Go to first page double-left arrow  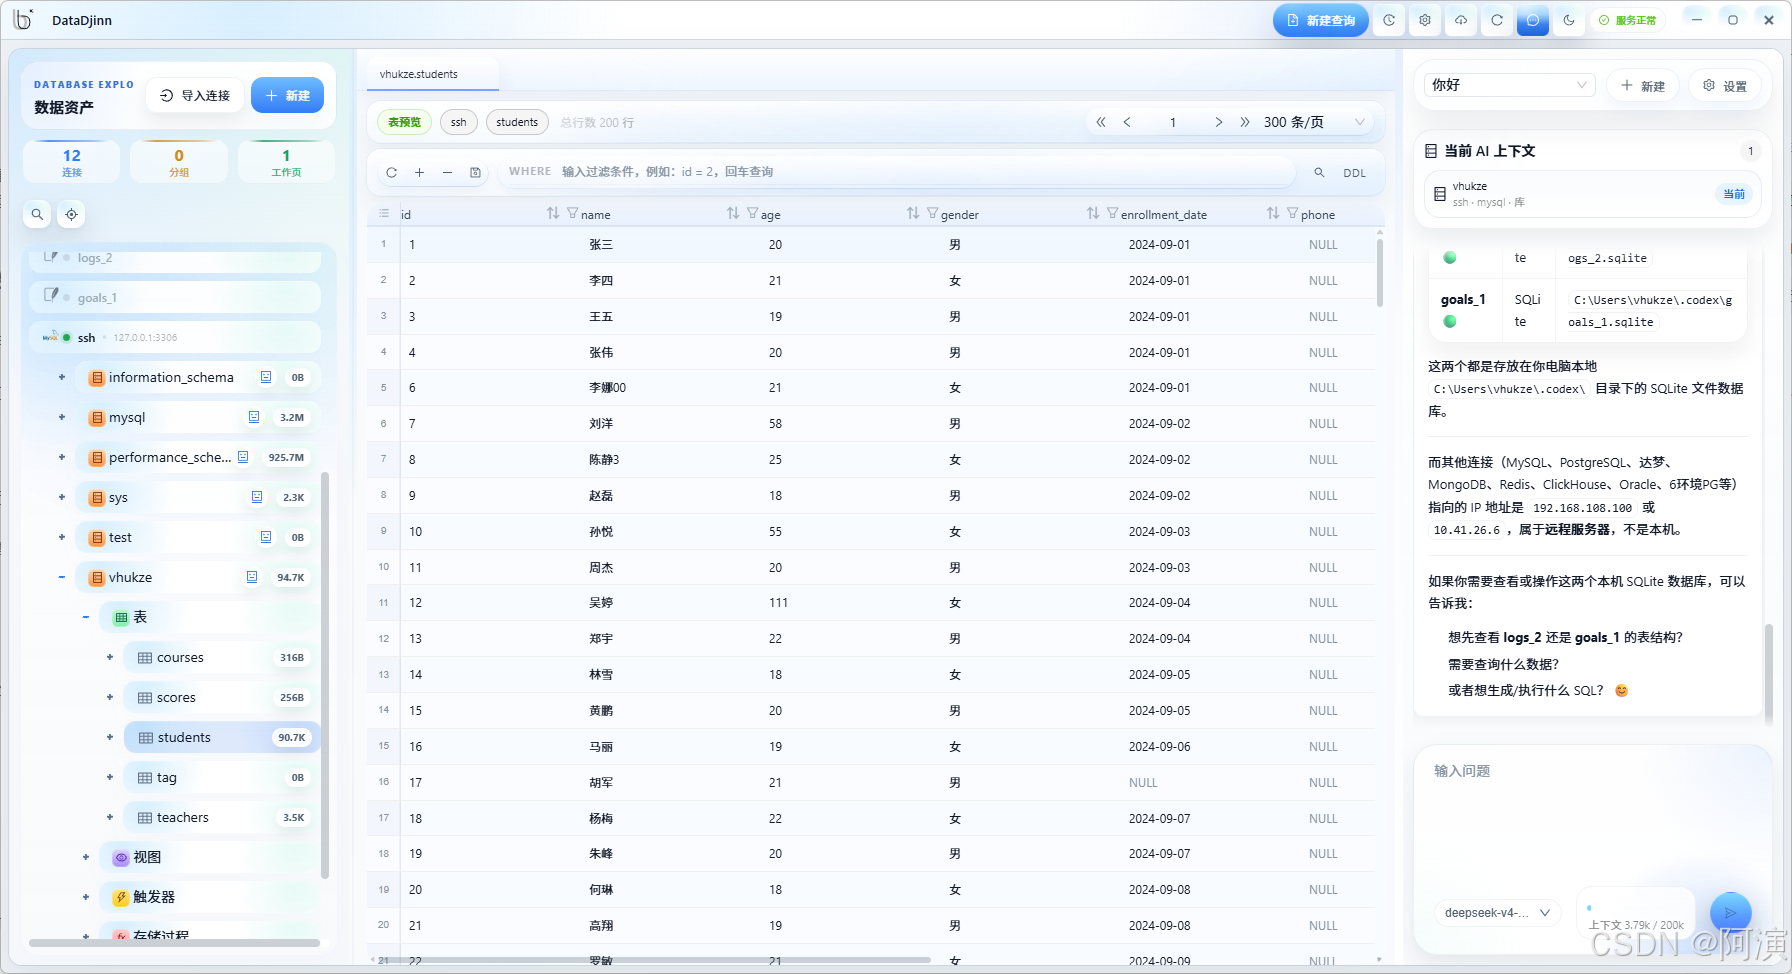click(1101, 122)
